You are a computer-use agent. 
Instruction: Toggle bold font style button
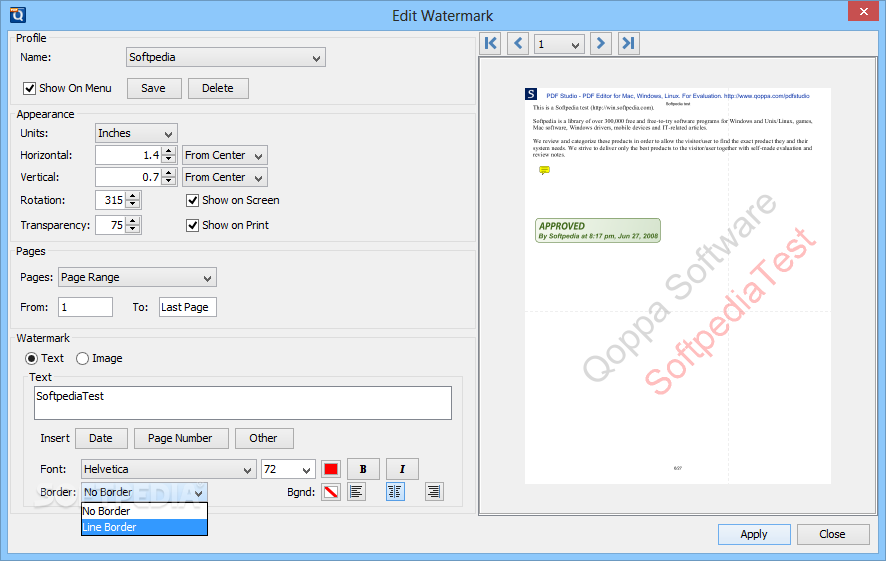click(363, 469)
